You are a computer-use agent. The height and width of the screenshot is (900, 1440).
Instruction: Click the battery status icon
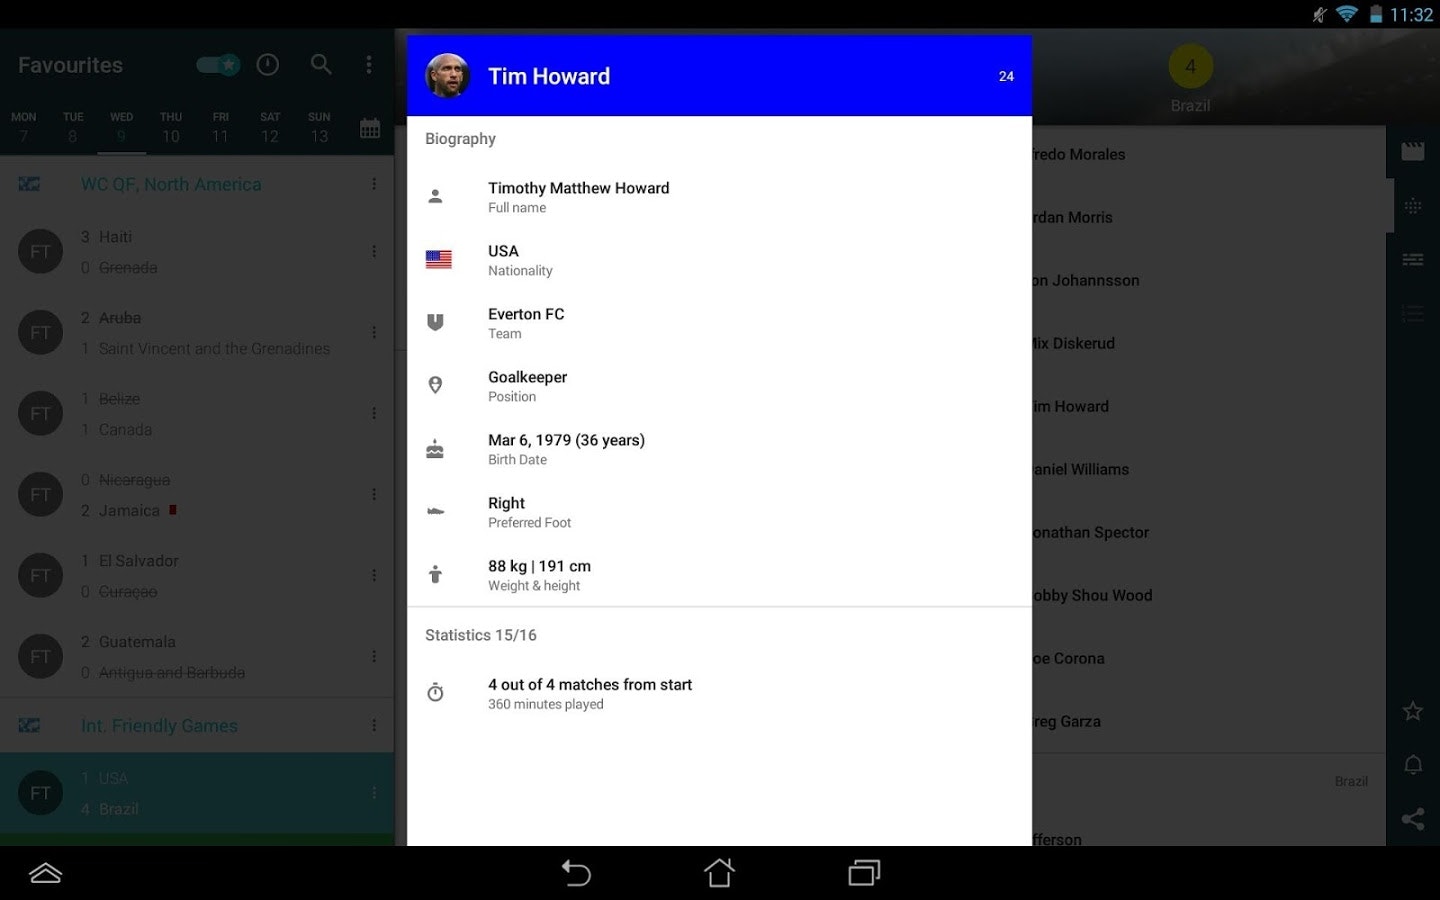point(1376,14)
